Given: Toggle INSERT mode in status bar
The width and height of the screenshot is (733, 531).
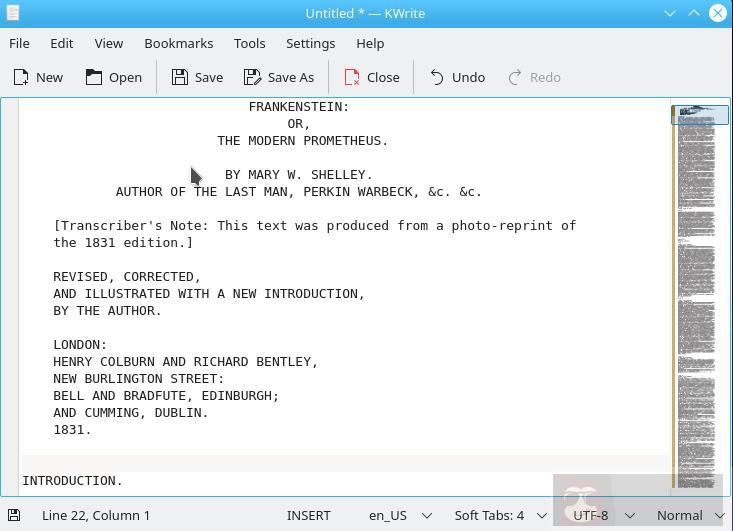Looking at the screenshot, I should tap(308, 515).
